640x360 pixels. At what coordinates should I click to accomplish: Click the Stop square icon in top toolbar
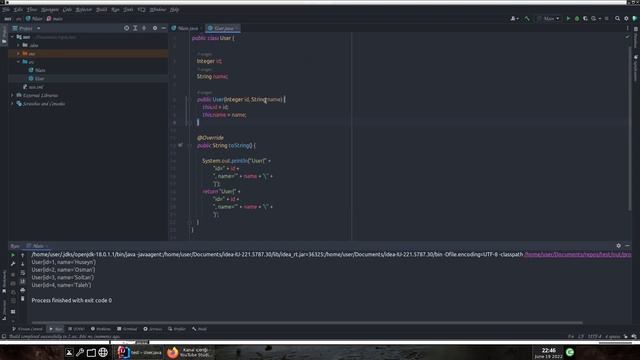607,18
